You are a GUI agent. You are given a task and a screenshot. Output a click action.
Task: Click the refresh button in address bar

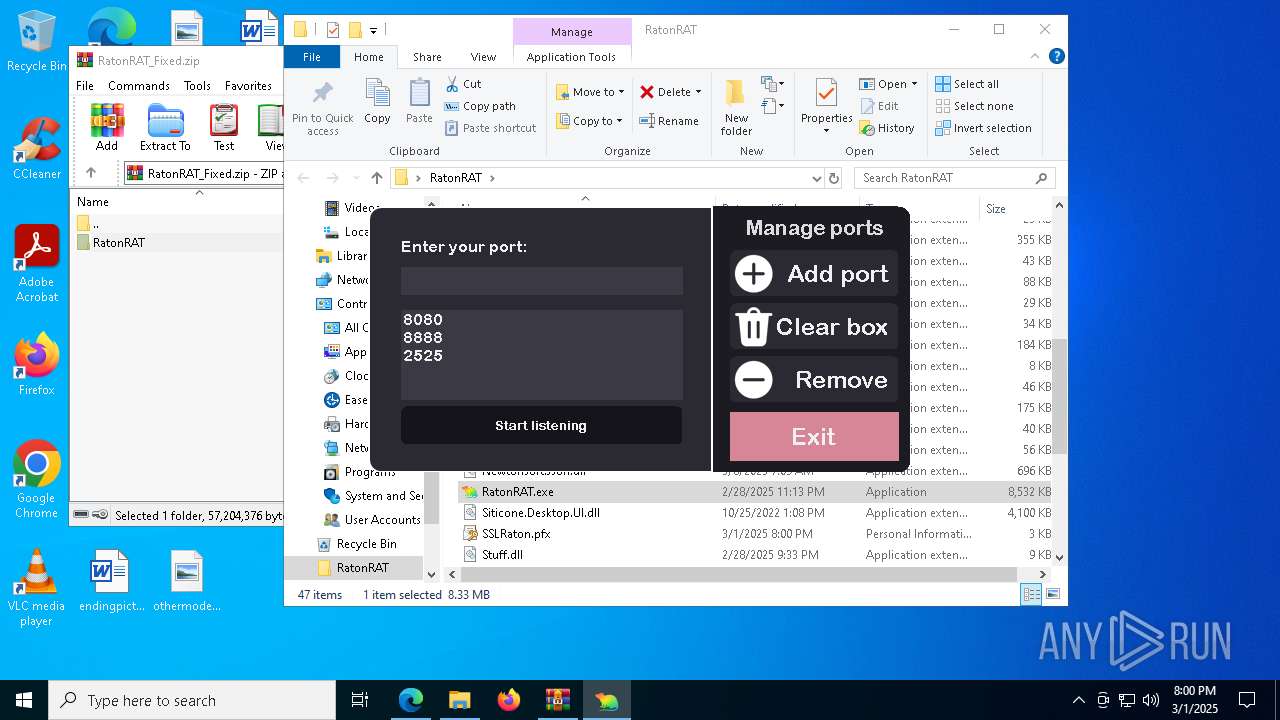coord(834,178)
